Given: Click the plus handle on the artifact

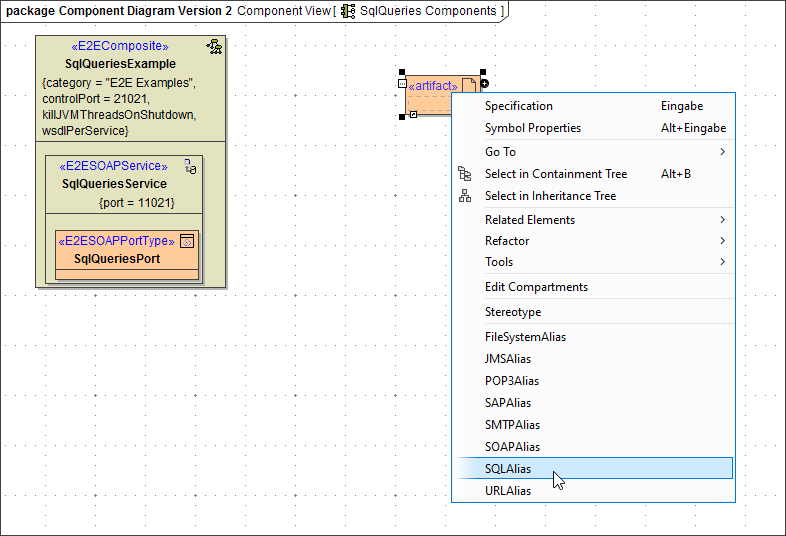Looking at the screenshot, I should (x=485, y=83).
